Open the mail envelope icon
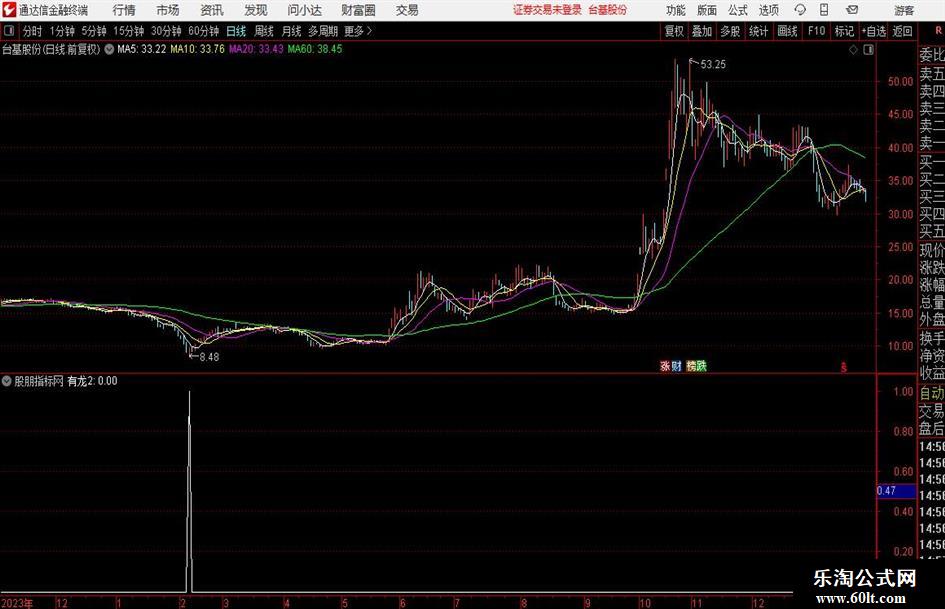Screen dimensions: 945x609 [852, 10]
